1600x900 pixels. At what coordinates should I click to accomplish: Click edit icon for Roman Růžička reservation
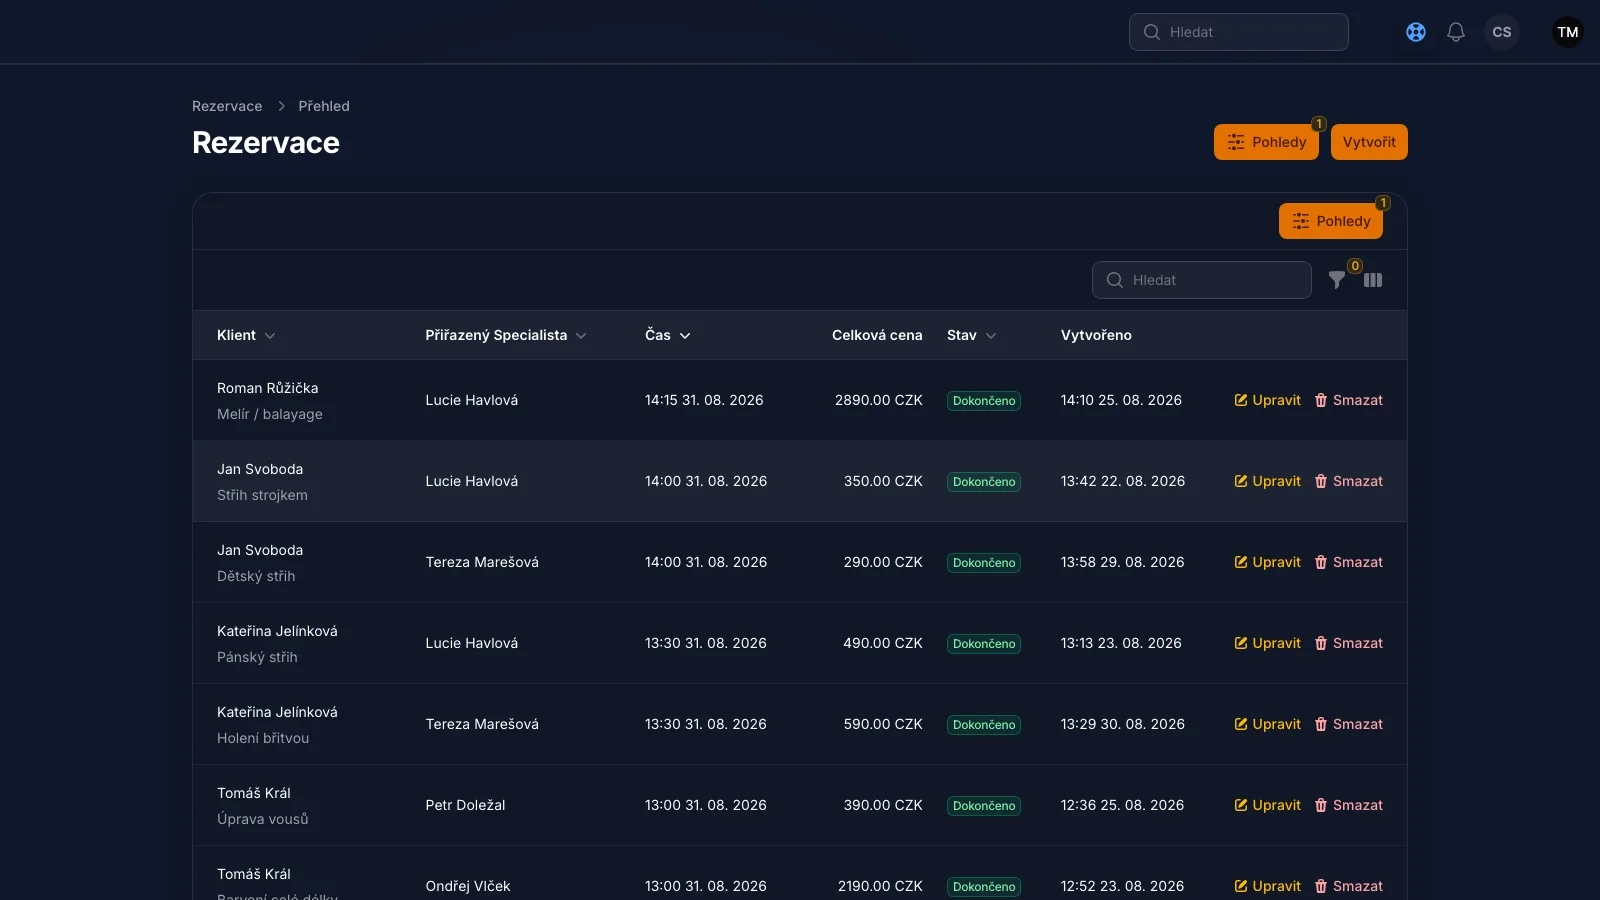pos(1241,400)
